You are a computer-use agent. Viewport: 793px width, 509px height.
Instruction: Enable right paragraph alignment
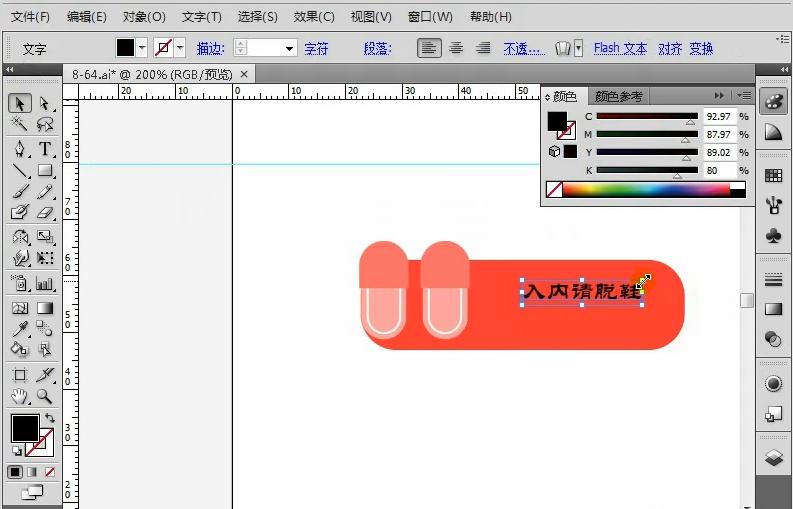coord(483,48)
